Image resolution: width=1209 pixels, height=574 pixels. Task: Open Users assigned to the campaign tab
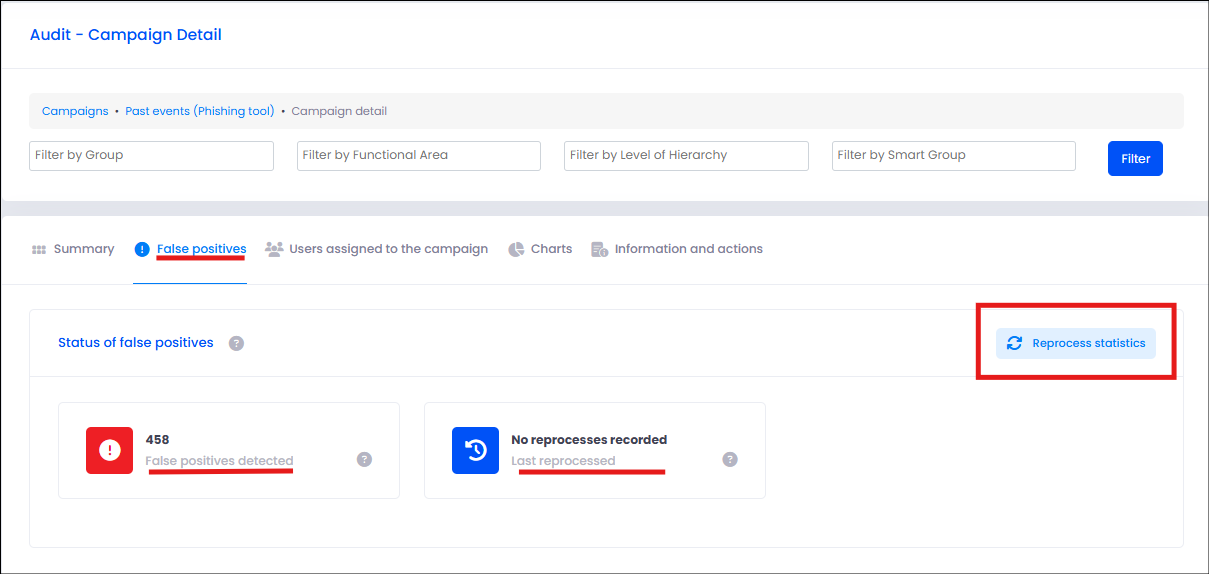pos(377,249)
